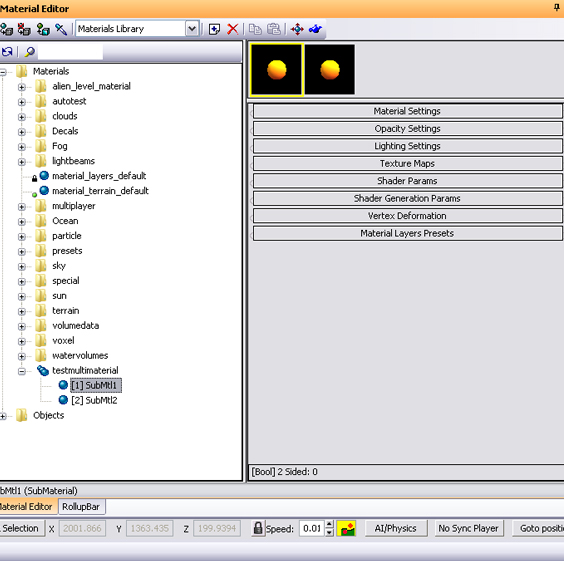Click the reset material on selection icon

pos(24,29)
